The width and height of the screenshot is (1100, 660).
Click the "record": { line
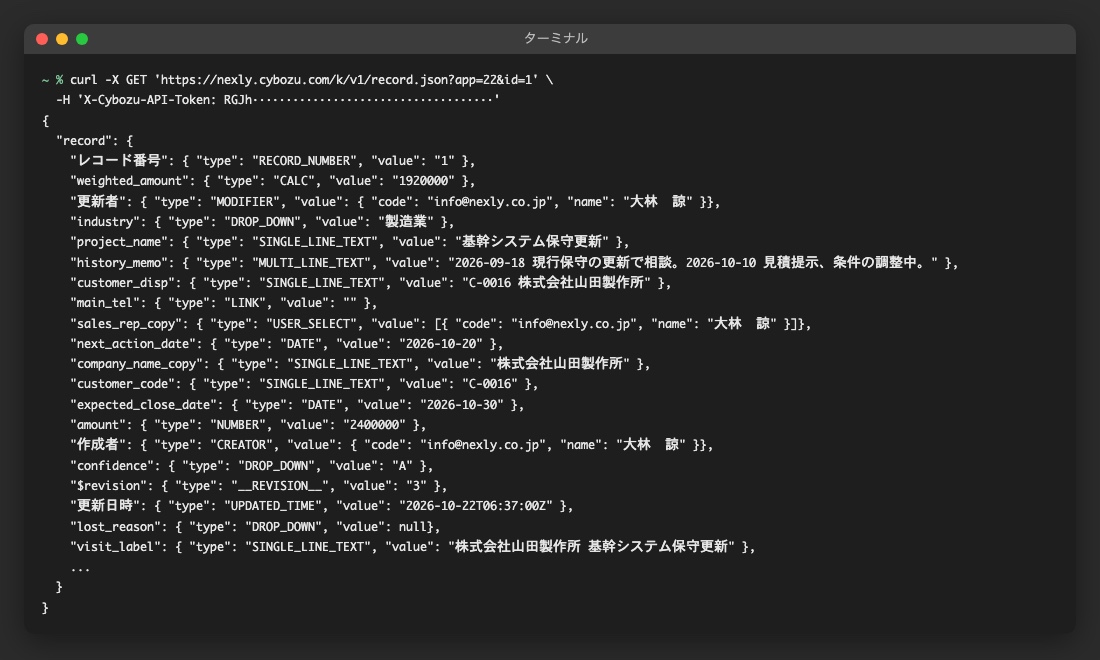(x=94, y=141)
